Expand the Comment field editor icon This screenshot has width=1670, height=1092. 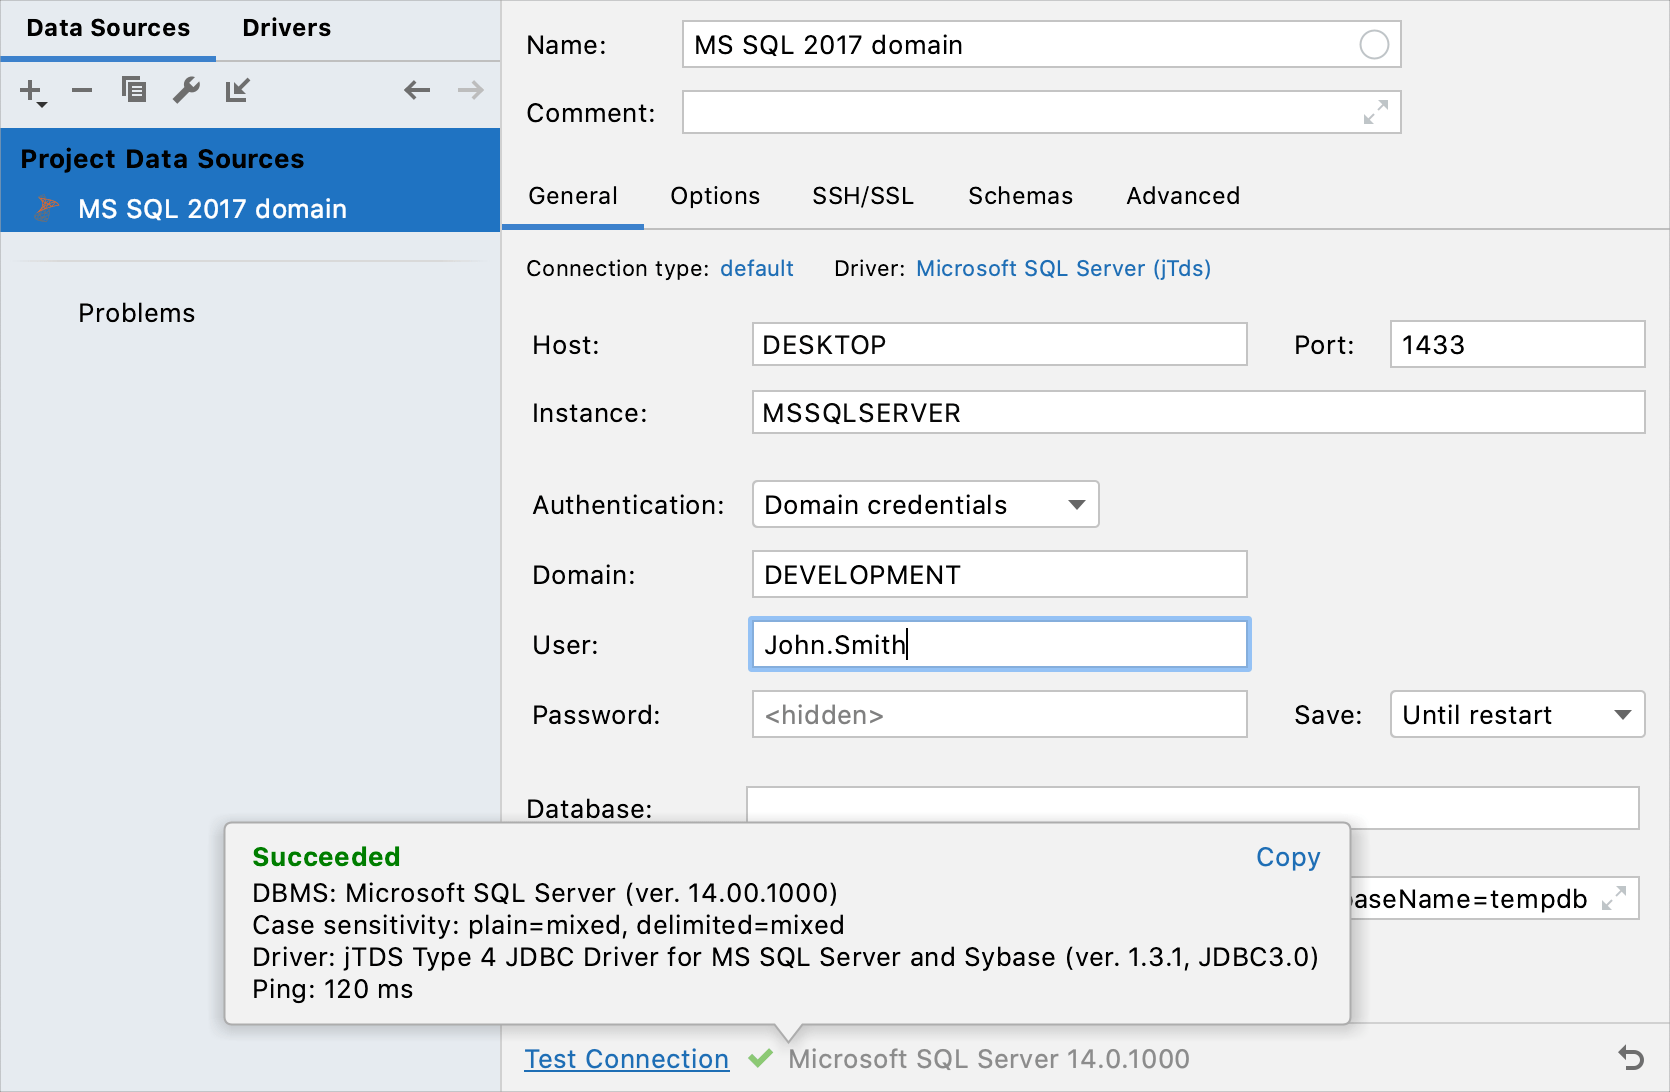click(1377, 112)
